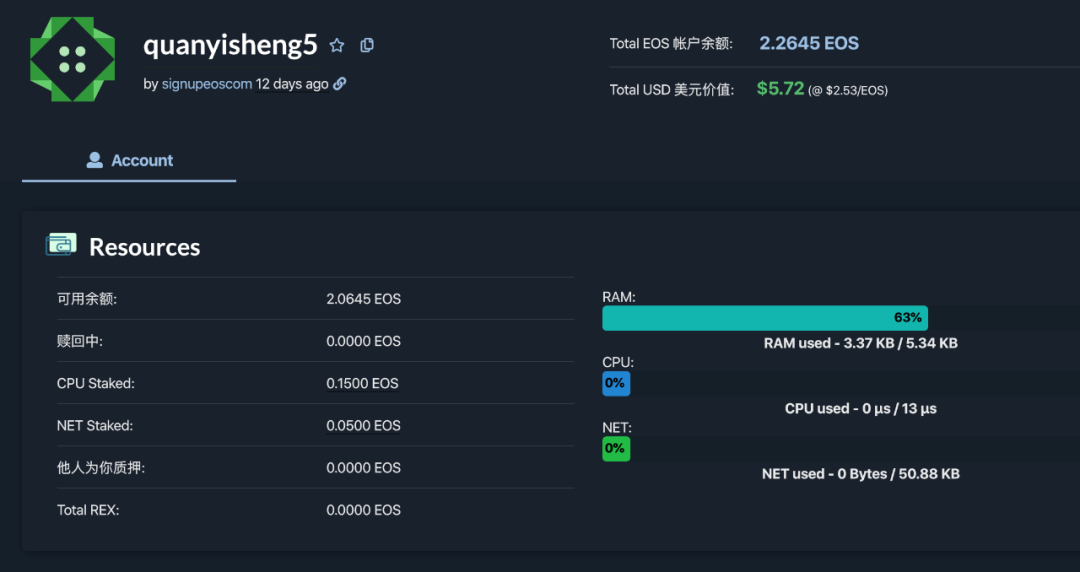Open the Account tab
This screenshot has width=1080, height=572.
pos(129,160)
